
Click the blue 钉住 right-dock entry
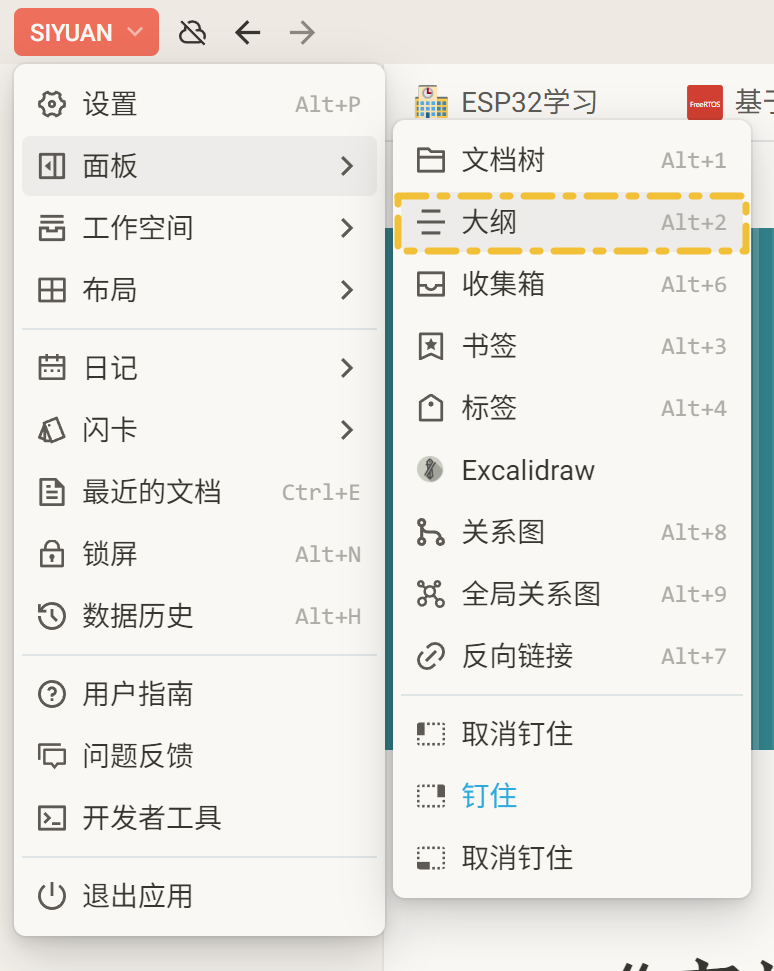[572, 796]
